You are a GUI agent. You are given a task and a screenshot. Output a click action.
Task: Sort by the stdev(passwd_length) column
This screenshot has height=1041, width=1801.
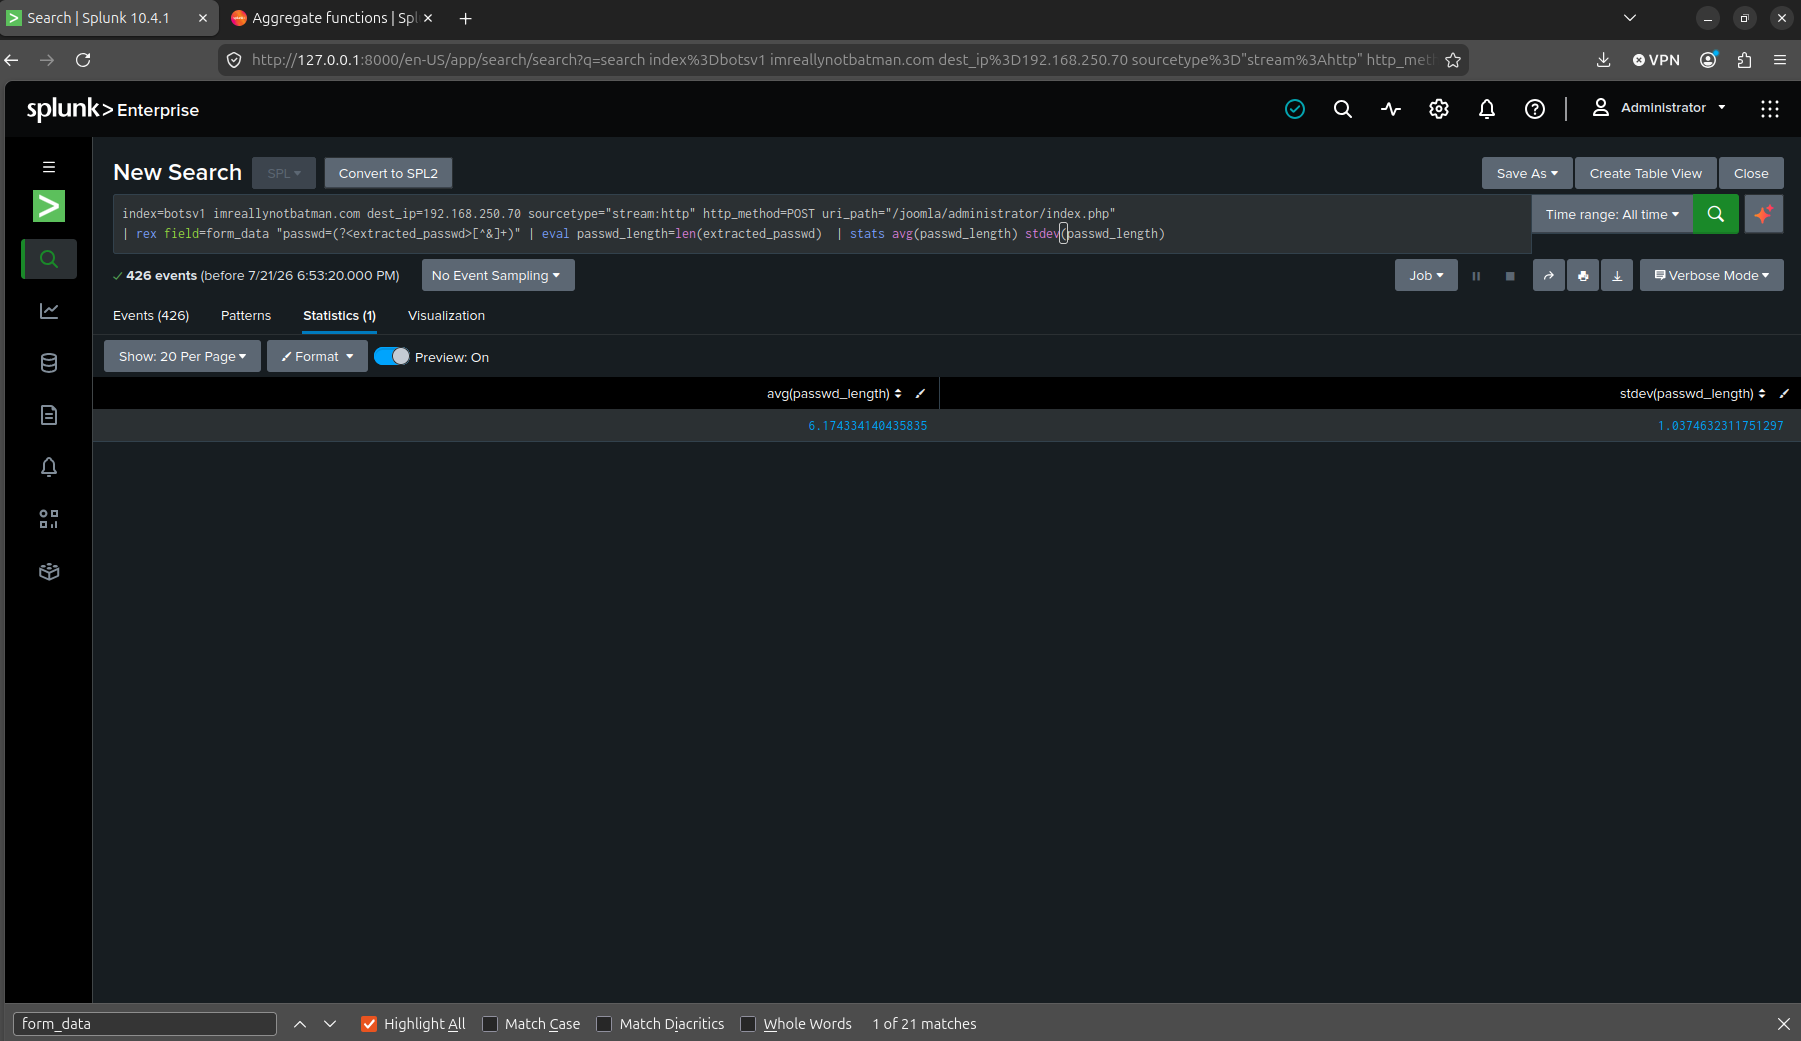[1692, 394]
